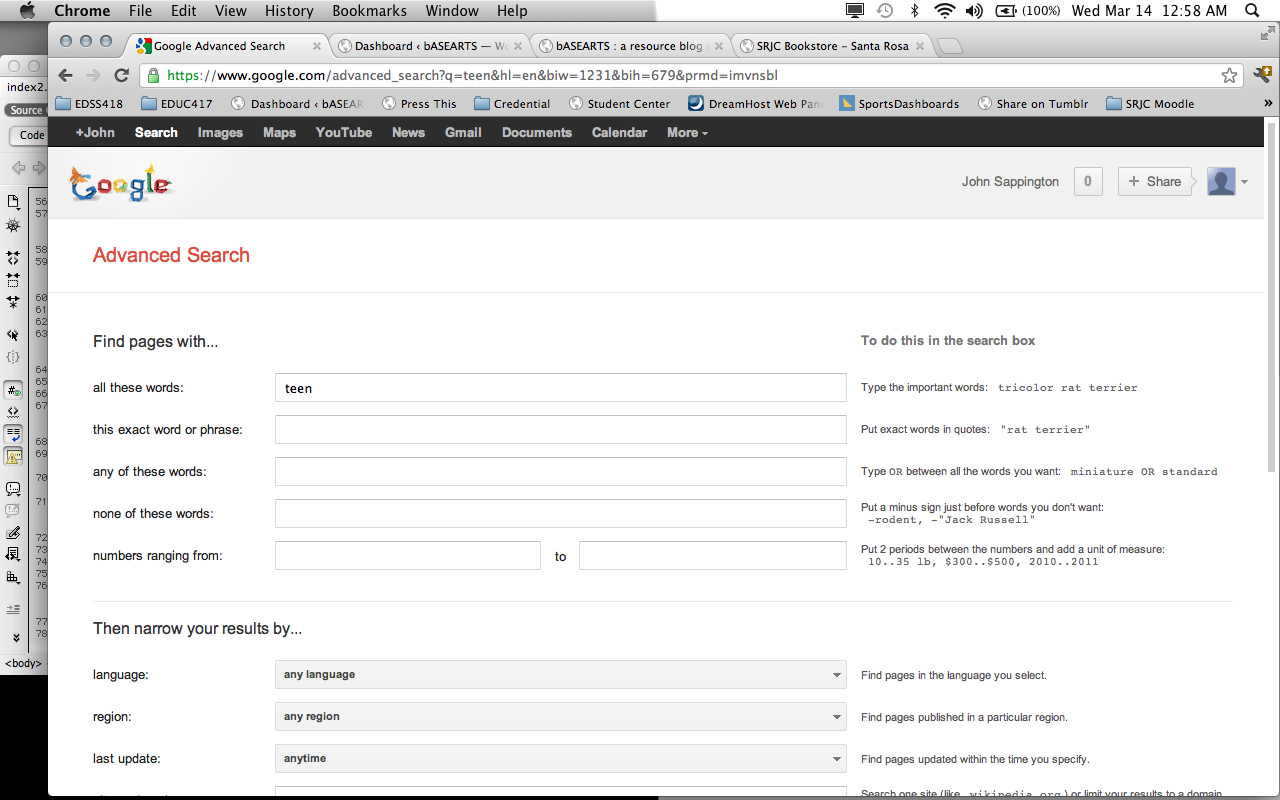Screen dimensions: 1280x800
Task: Click none of these words field
Action: [x=561, y=514]
